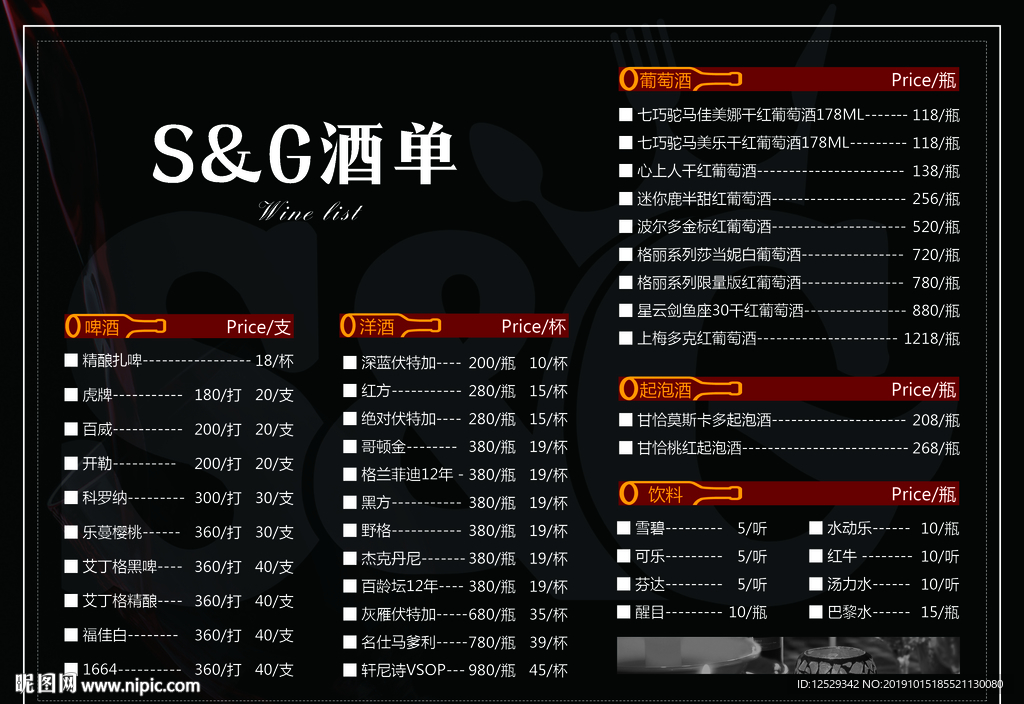The width and height of the screenshot is (1024, 704).
Task: Click the 红方 liquor name
Action: tap(376, 391)
